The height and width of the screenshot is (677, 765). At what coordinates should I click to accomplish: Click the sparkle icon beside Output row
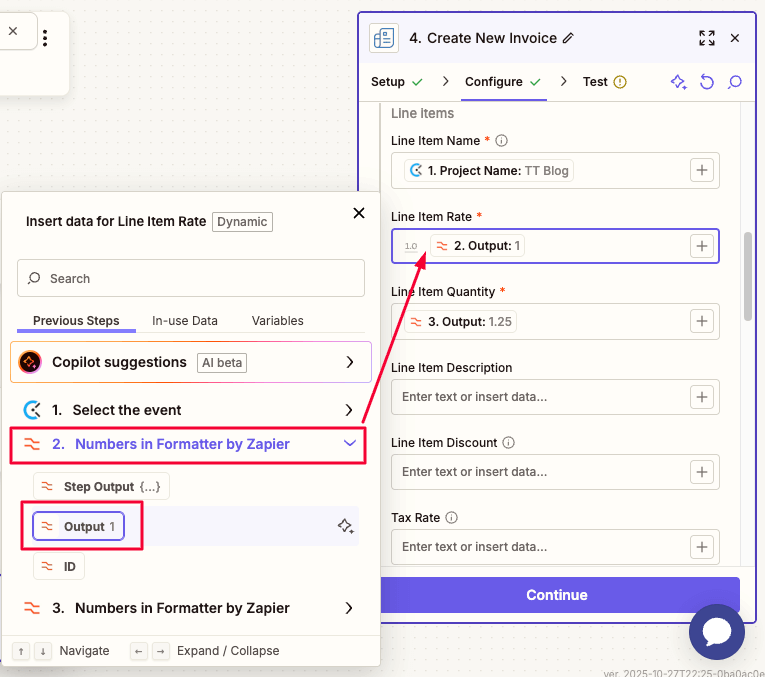tap(346, 526)
